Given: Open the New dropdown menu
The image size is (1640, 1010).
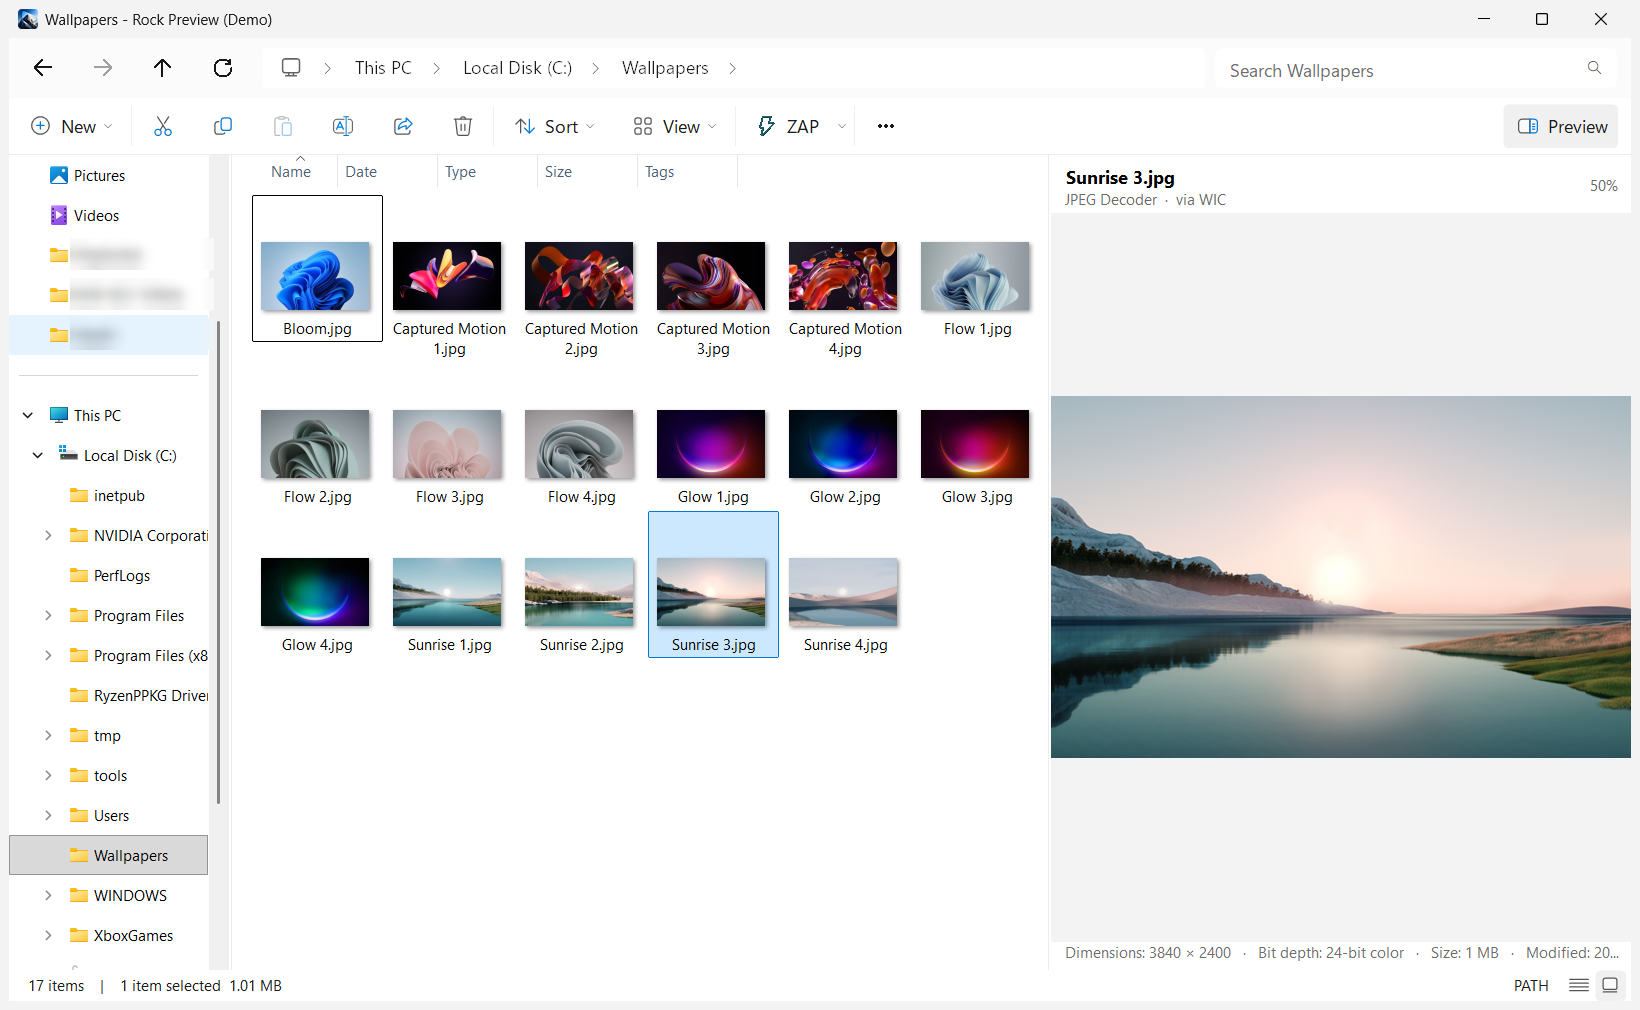Looking at the screenshot, I should point(71,126).
